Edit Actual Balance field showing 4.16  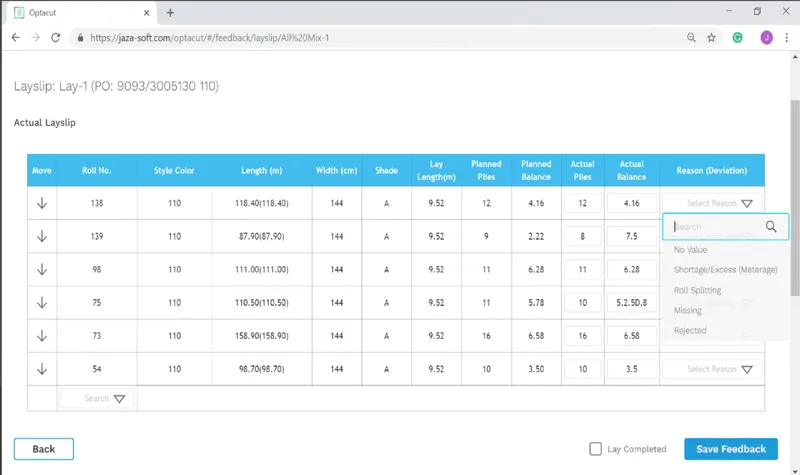coord(632,203)
